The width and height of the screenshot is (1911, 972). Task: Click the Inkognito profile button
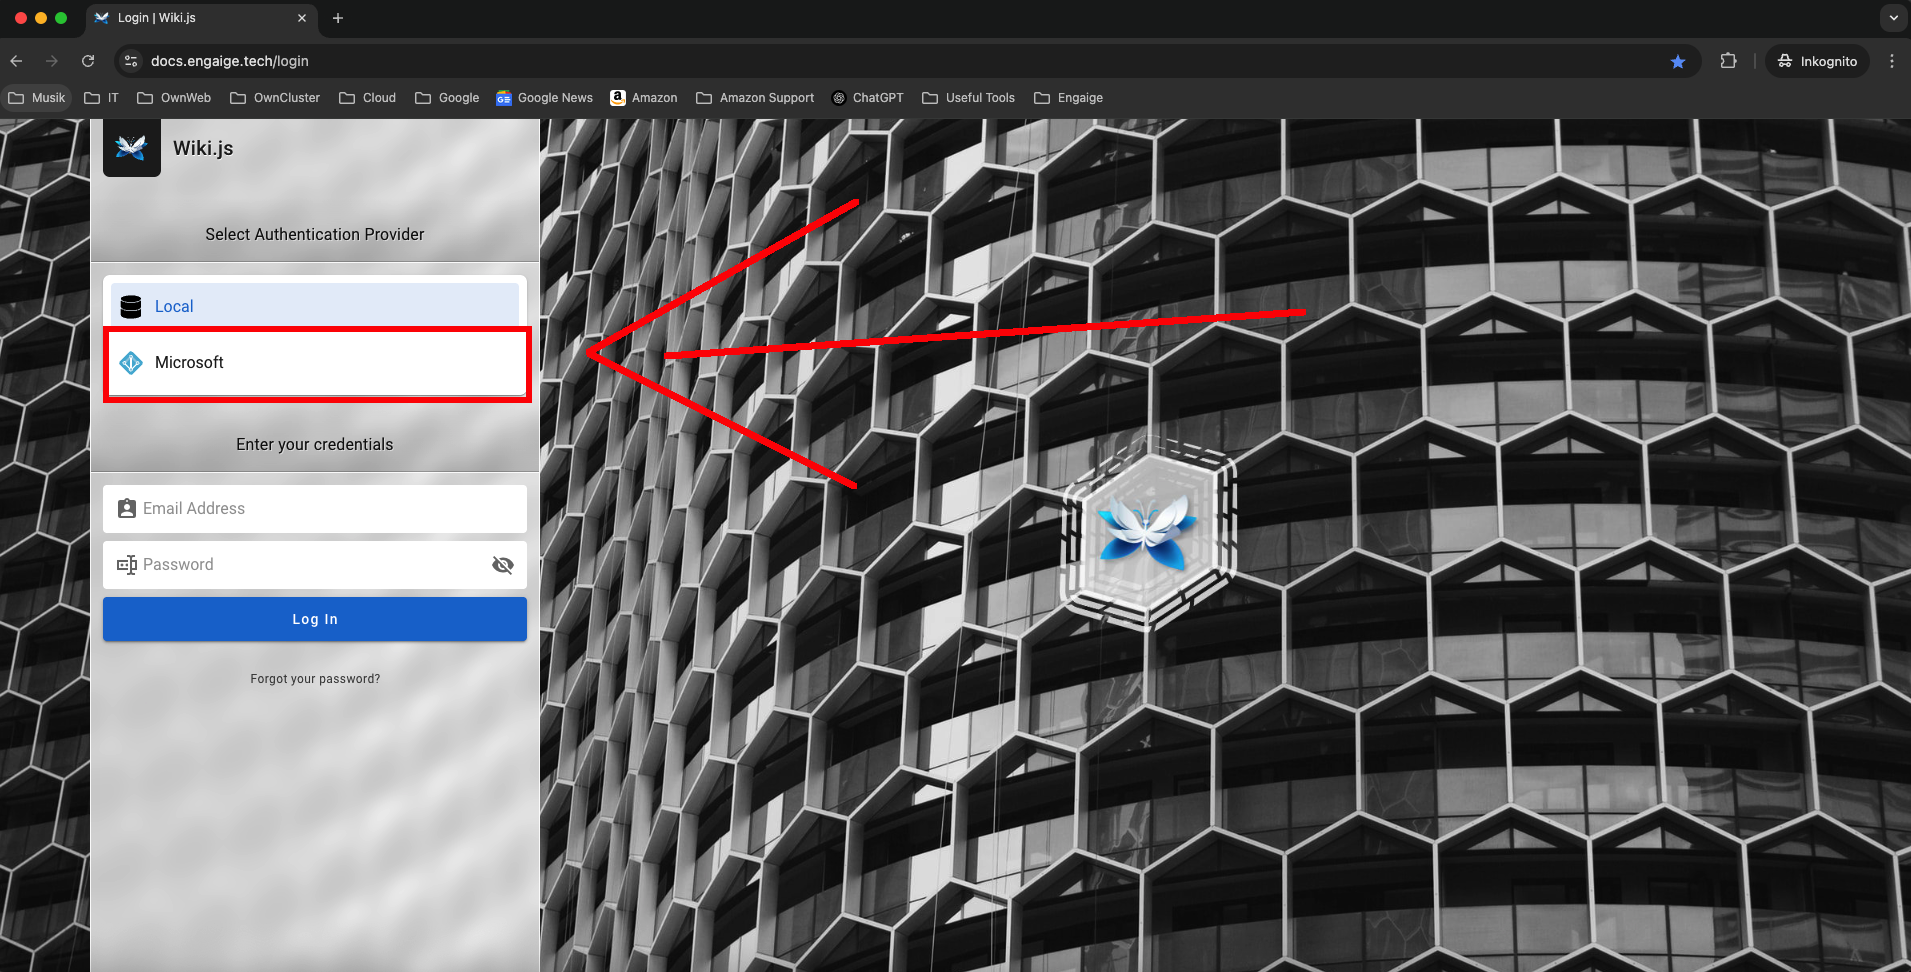coord(1816,61)
